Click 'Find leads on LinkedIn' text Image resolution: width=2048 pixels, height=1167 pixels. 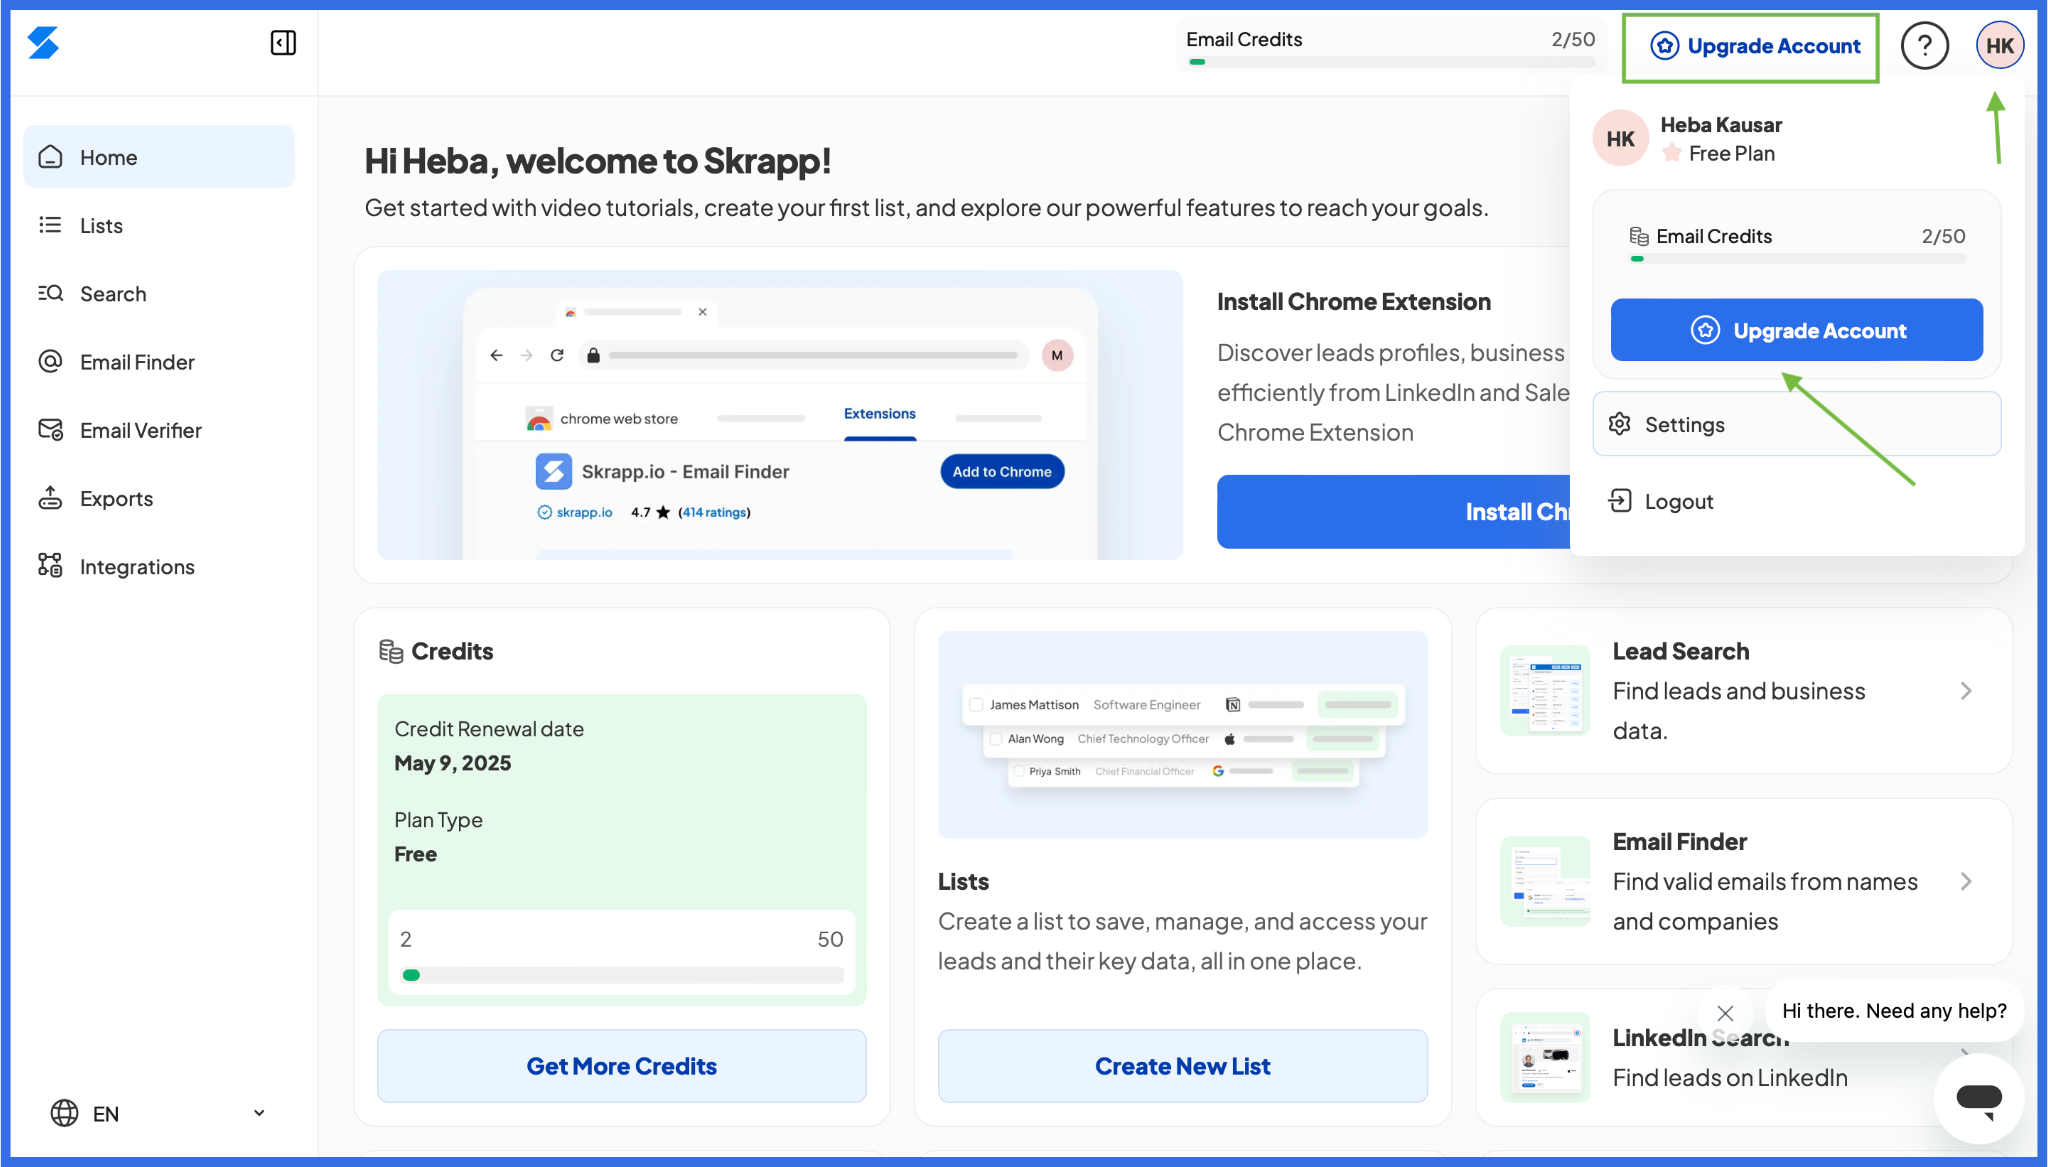[1730, 1078]
